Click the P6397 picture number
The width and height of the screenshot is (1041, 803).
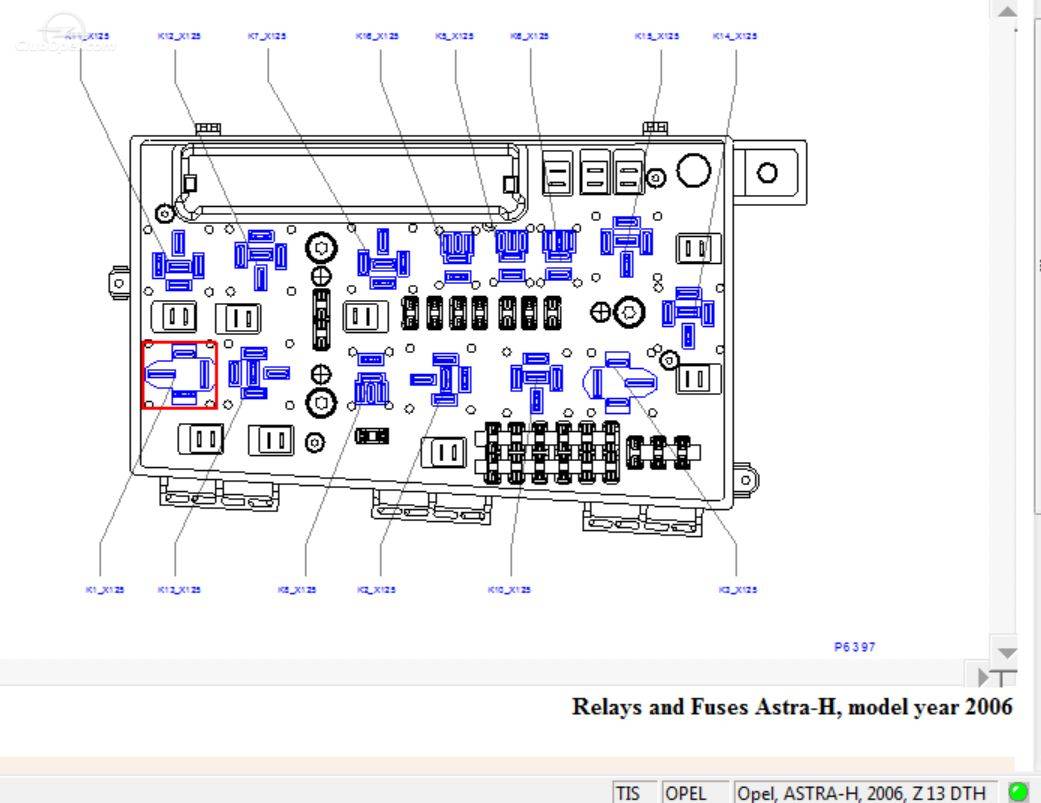[x=854, y=646]
